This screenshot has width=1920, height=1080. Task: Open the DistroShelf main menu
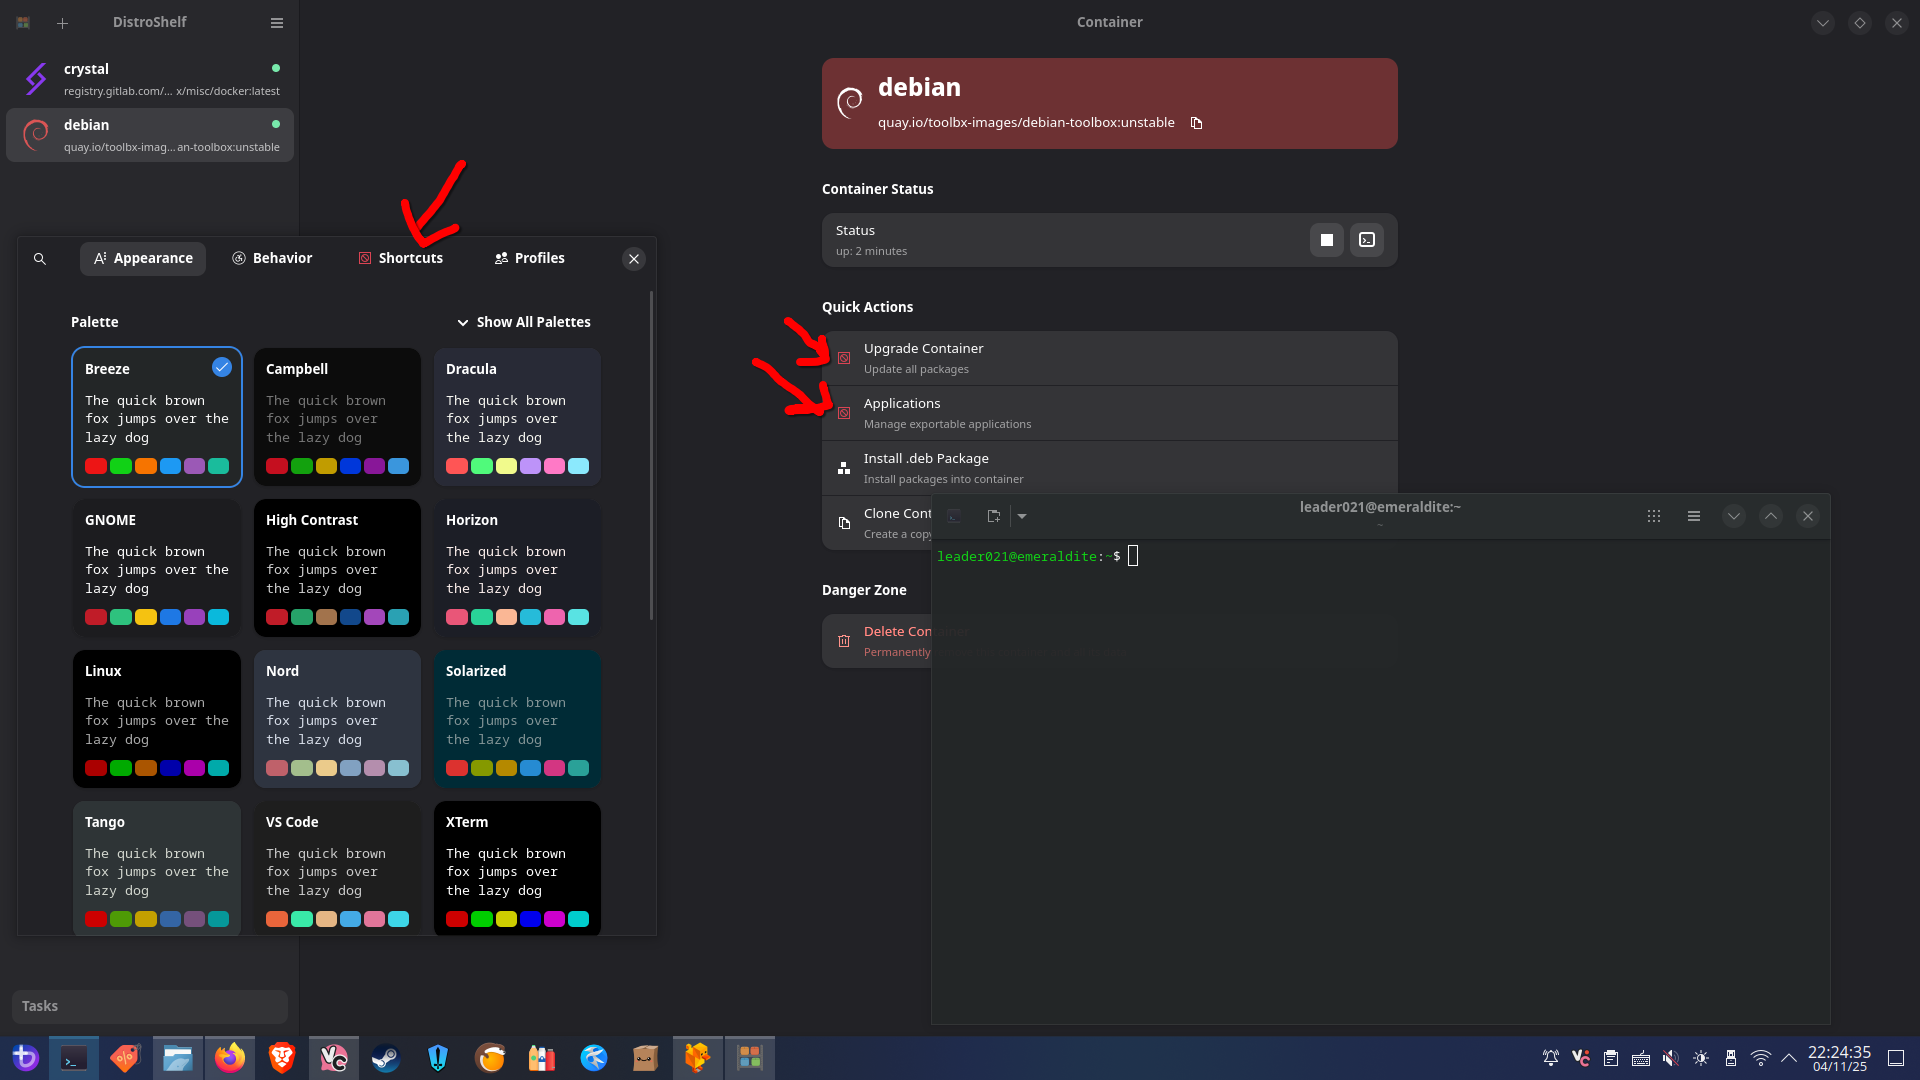coord(277,22)
